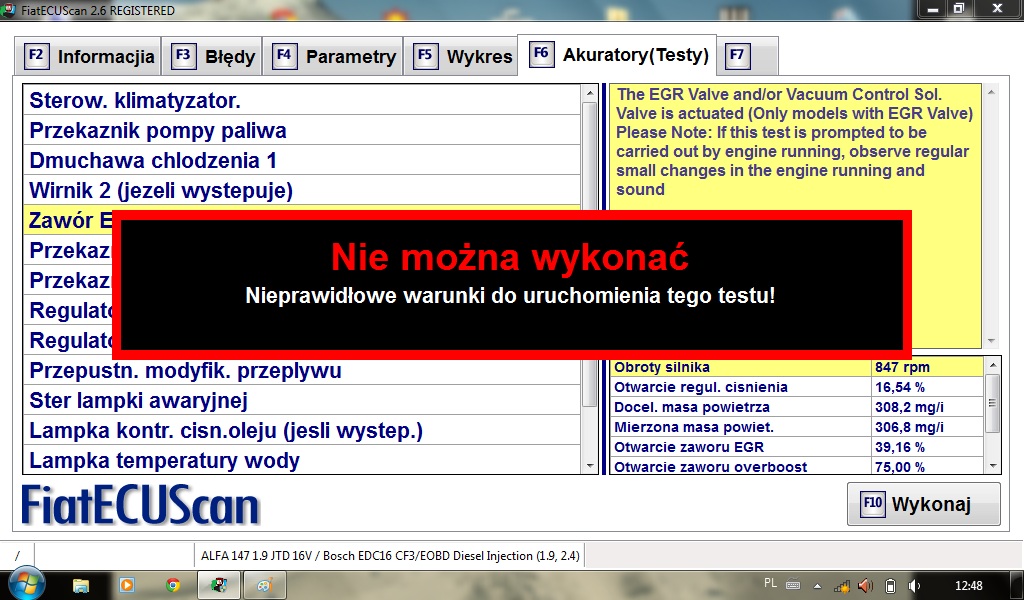The height and width of the screenshot is (600, 1024).
Task: Click the orange speaker volume tray icon
Action: point(865,585)
